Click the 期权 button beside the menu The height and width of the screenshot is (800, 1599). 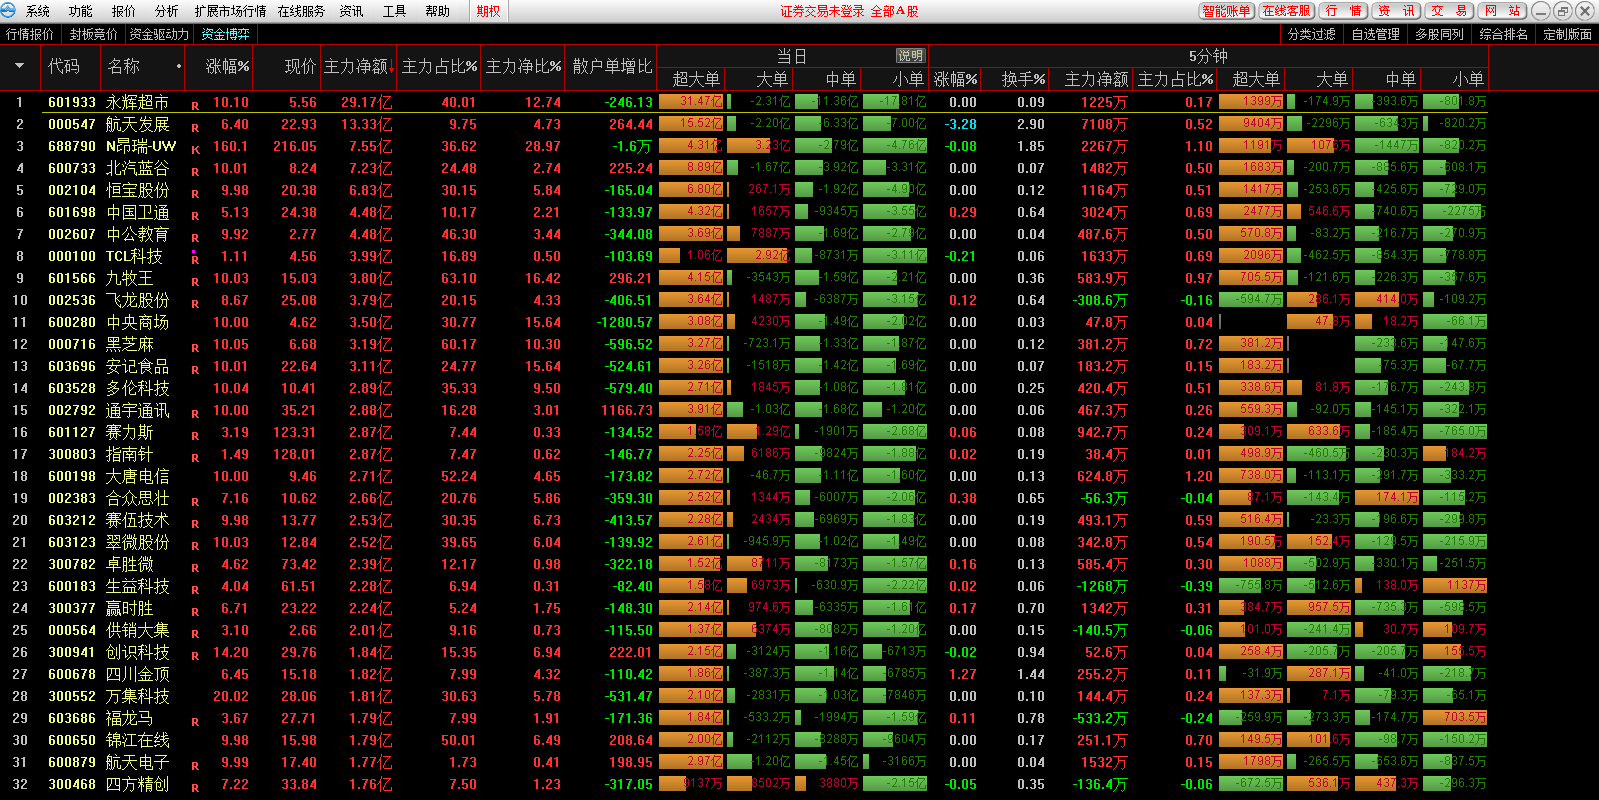tap(488, 11)
